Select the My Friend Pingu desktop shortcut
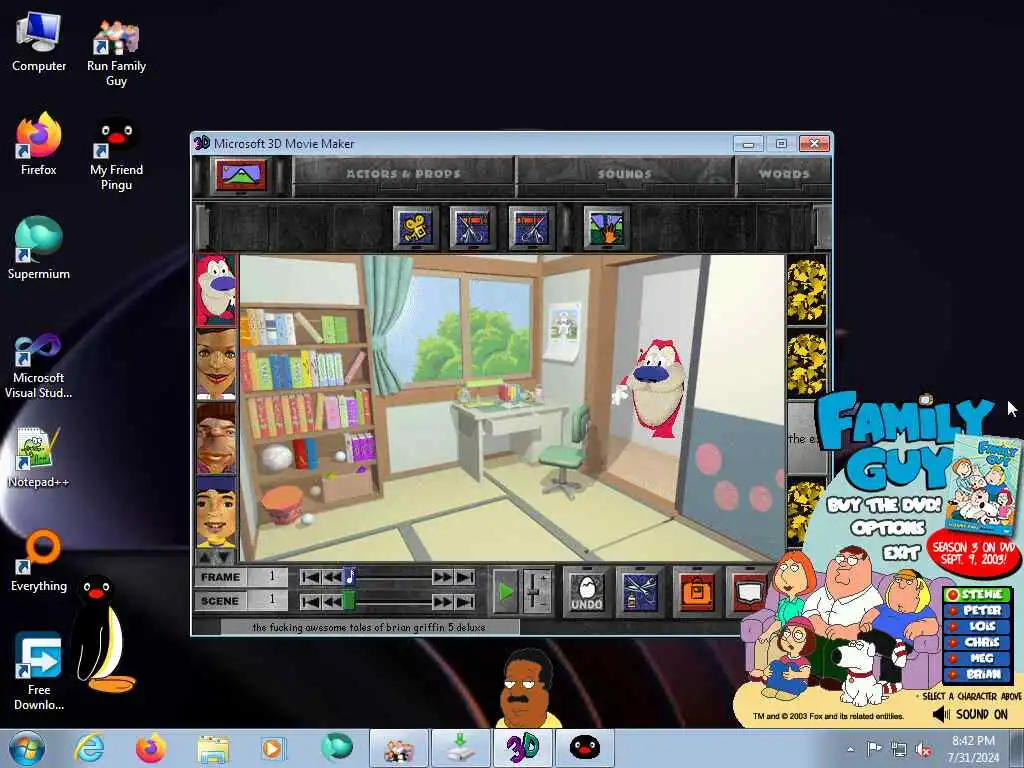Viewport: 1024px width, 768px height. tap(116, 154)
